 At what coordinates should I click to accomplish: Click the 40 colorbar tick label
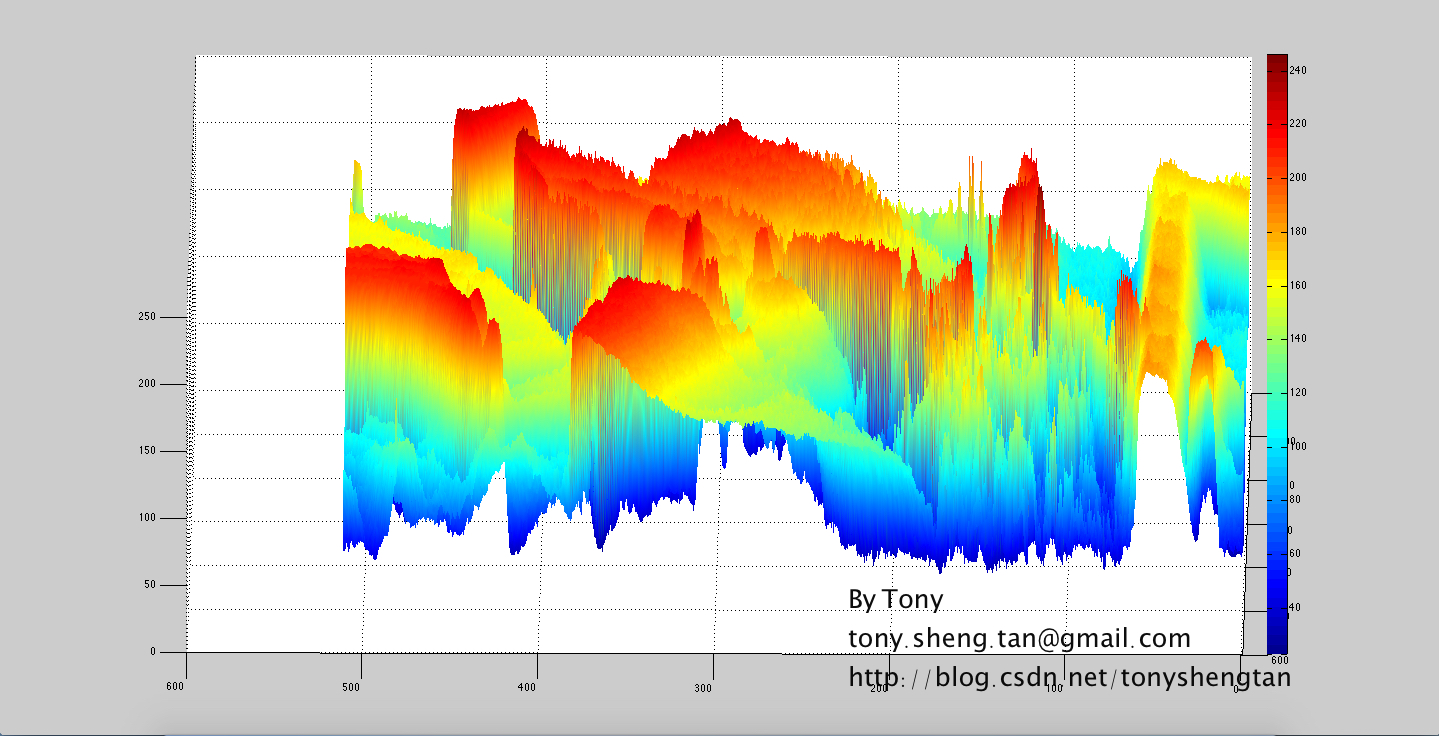1295,607
